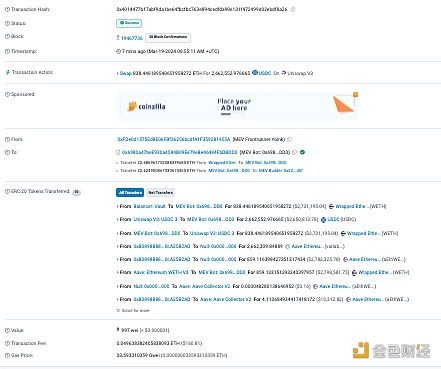Expand the Swap transaction action arrow
This screenshot has height=369, width=441.
tap(117, 73)
